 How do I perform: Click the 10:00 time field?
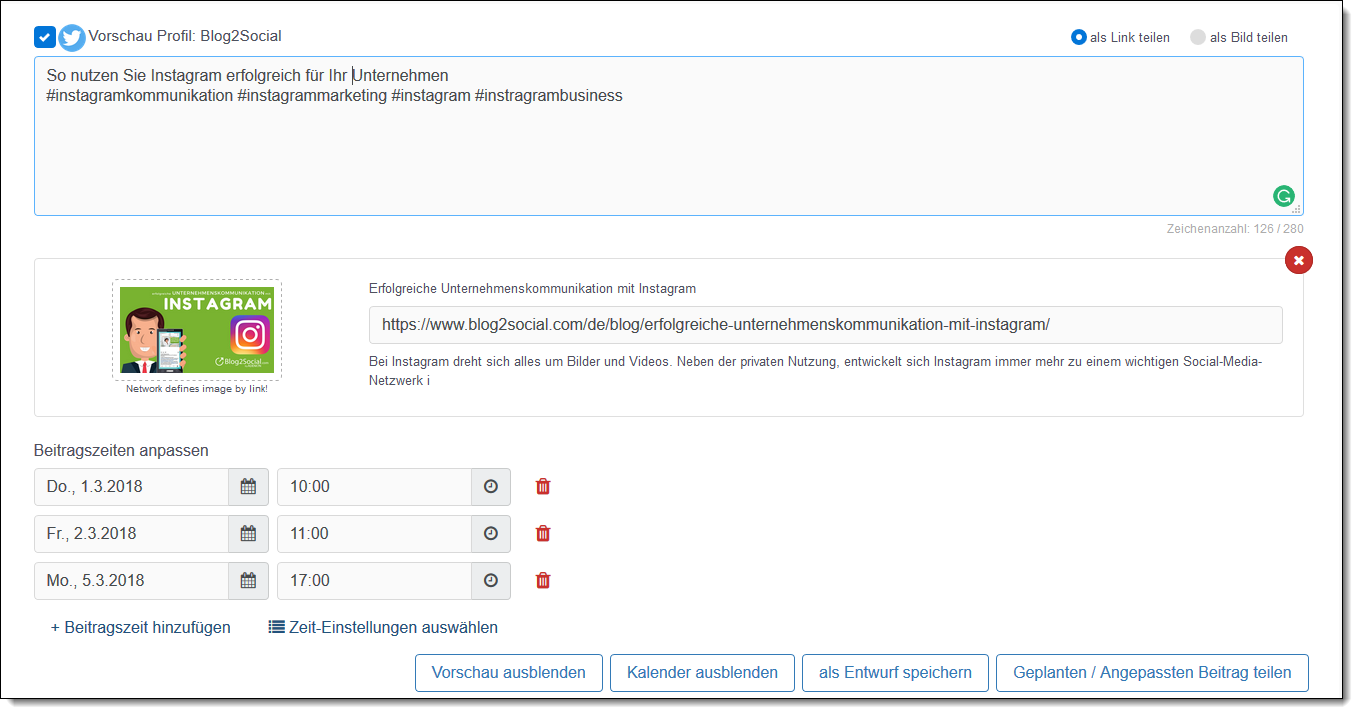[x=374, y=487]
